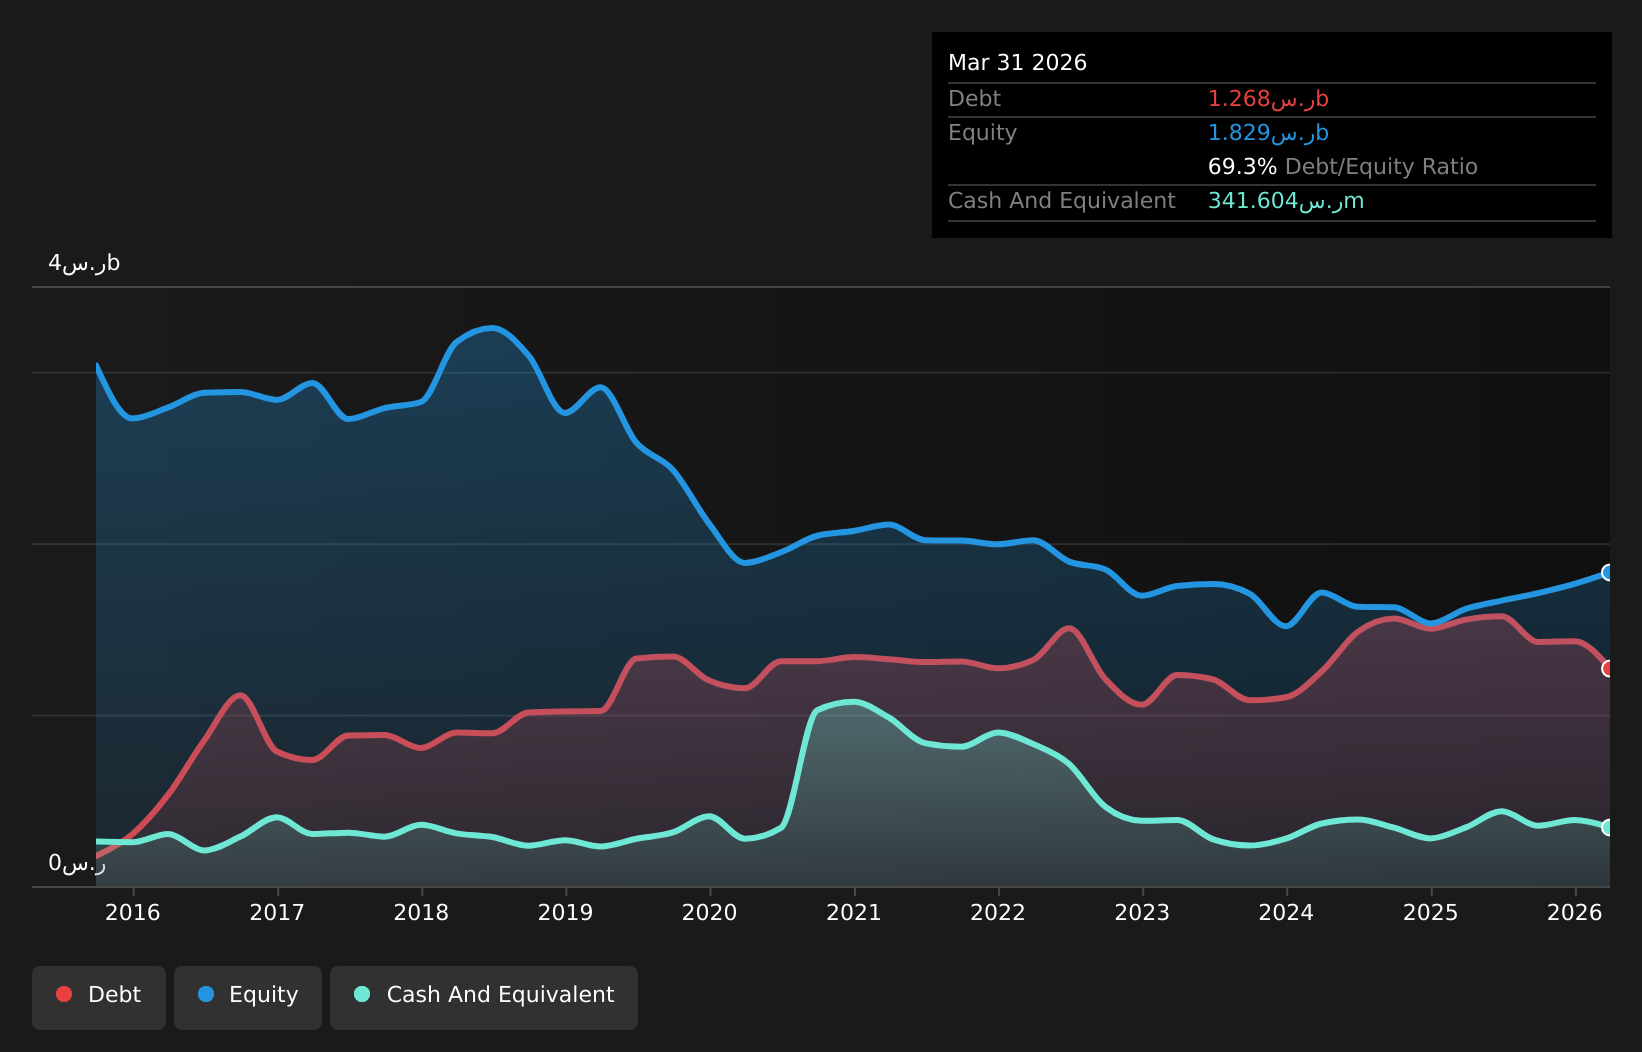Toggle the Equity series legend button

(248, 997)
